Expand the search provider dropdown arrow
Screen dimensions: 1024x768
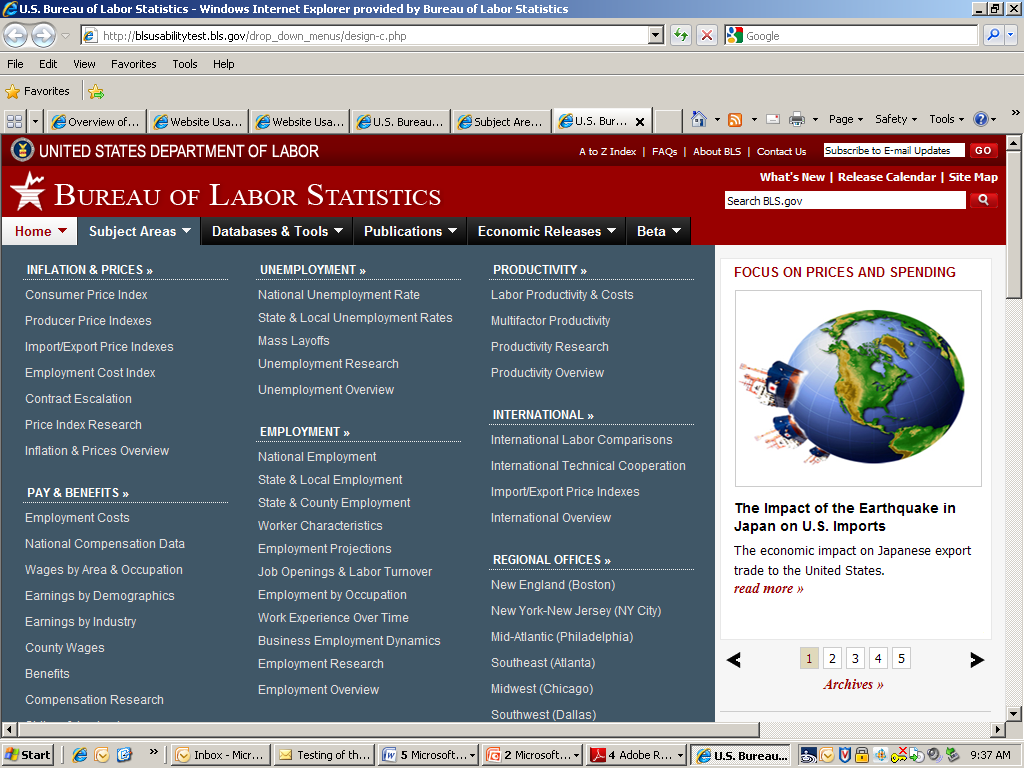click(x=1010, y=35)
